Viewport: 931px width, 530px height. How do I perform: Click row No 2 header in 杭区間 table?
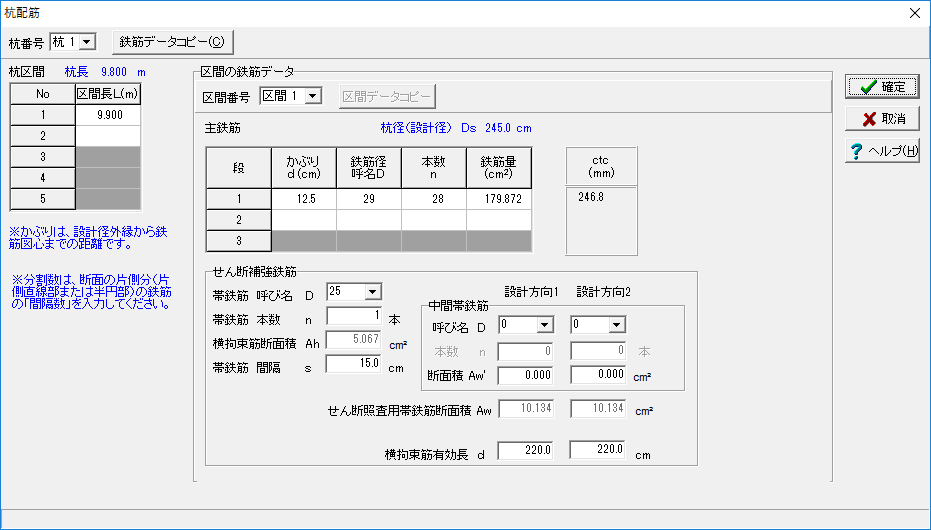click(x=43, y=136)
